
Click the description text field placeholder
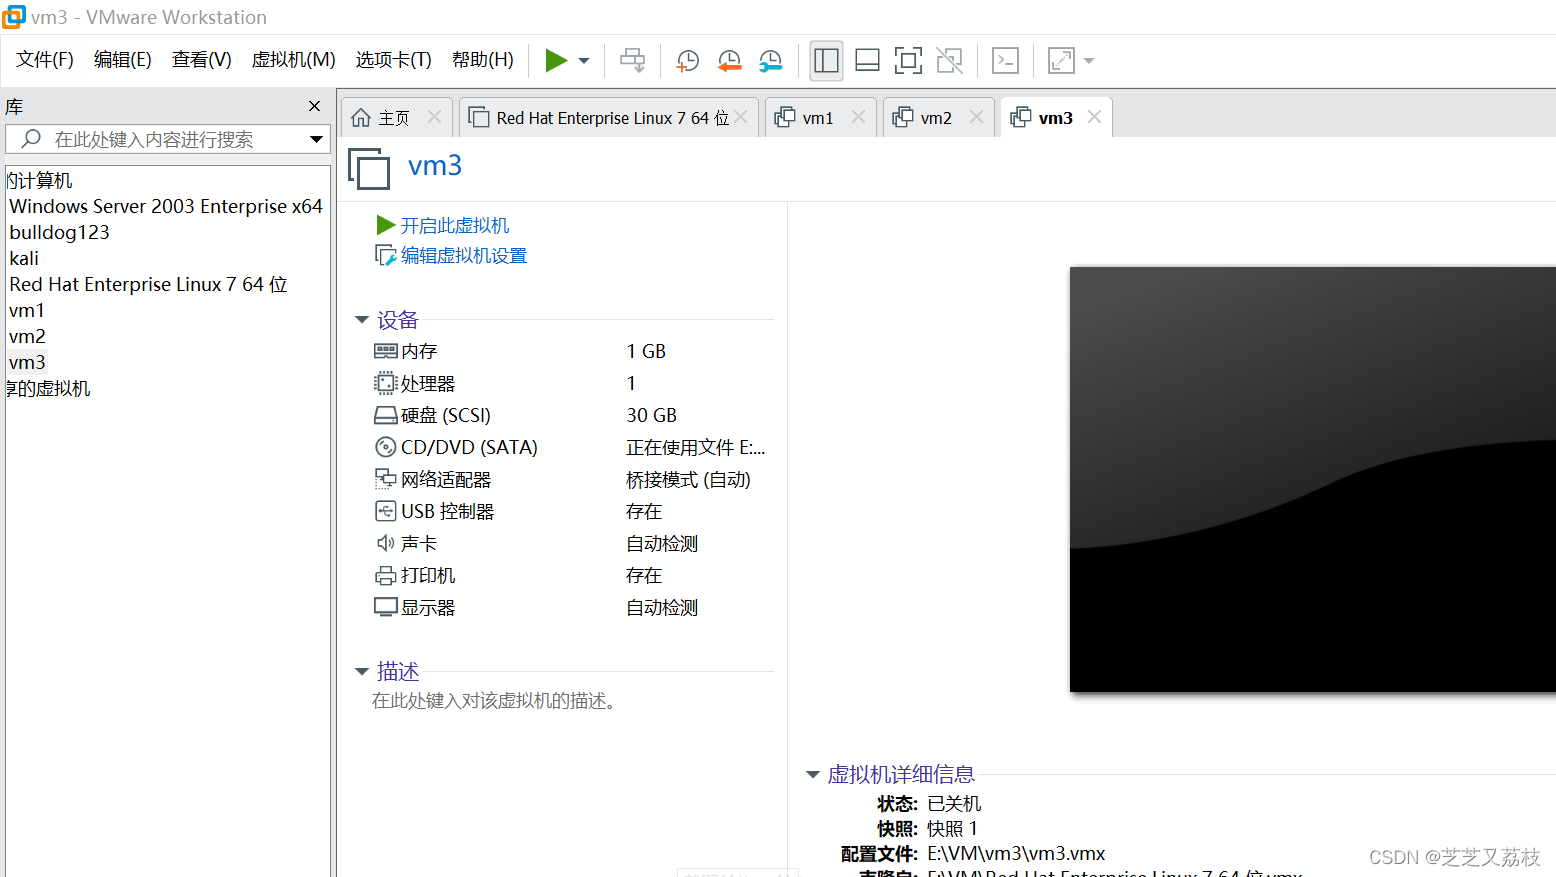pyautogui.click(x=497, y=701)
